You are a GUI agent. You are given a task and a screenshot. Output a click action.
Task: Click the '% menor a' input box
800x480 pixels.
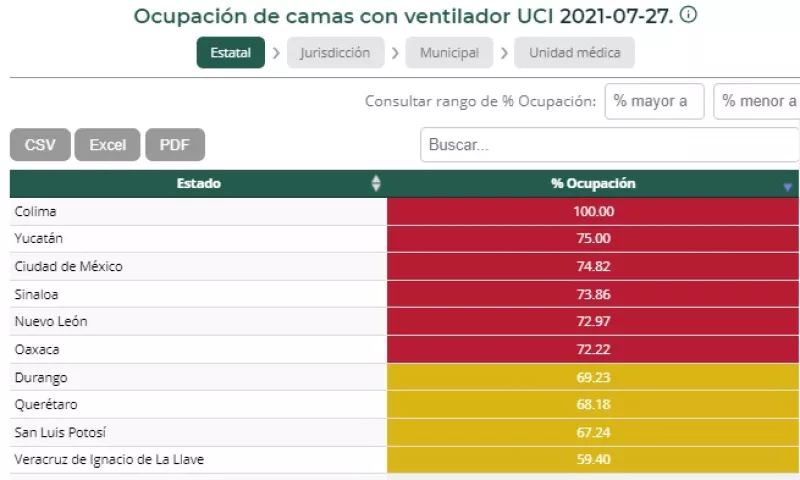758,101
